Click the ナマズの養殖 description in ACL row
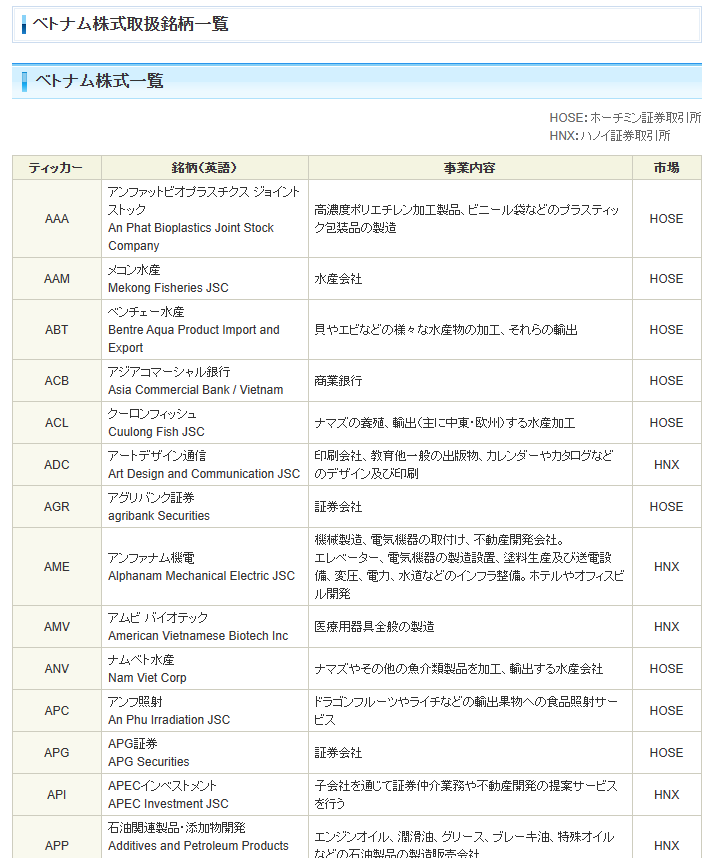The width and height of the screenshot is (723, 858). [445, 422]
